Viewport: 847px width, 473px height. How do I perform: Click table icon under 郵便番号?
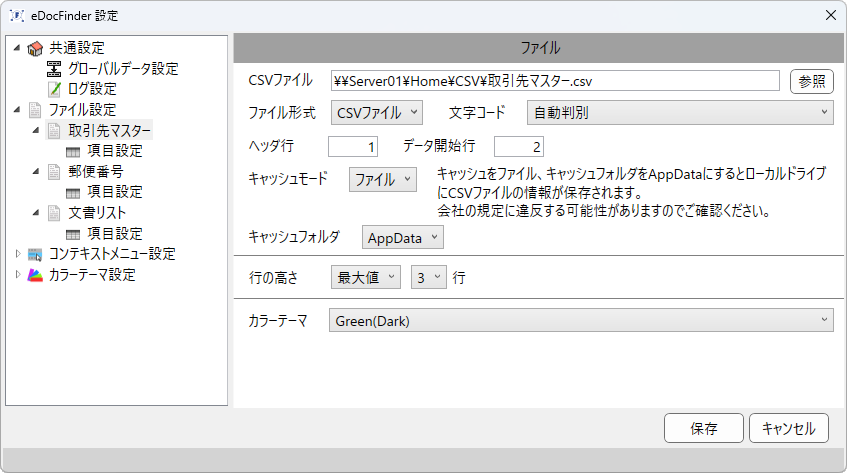pos(73,193)
